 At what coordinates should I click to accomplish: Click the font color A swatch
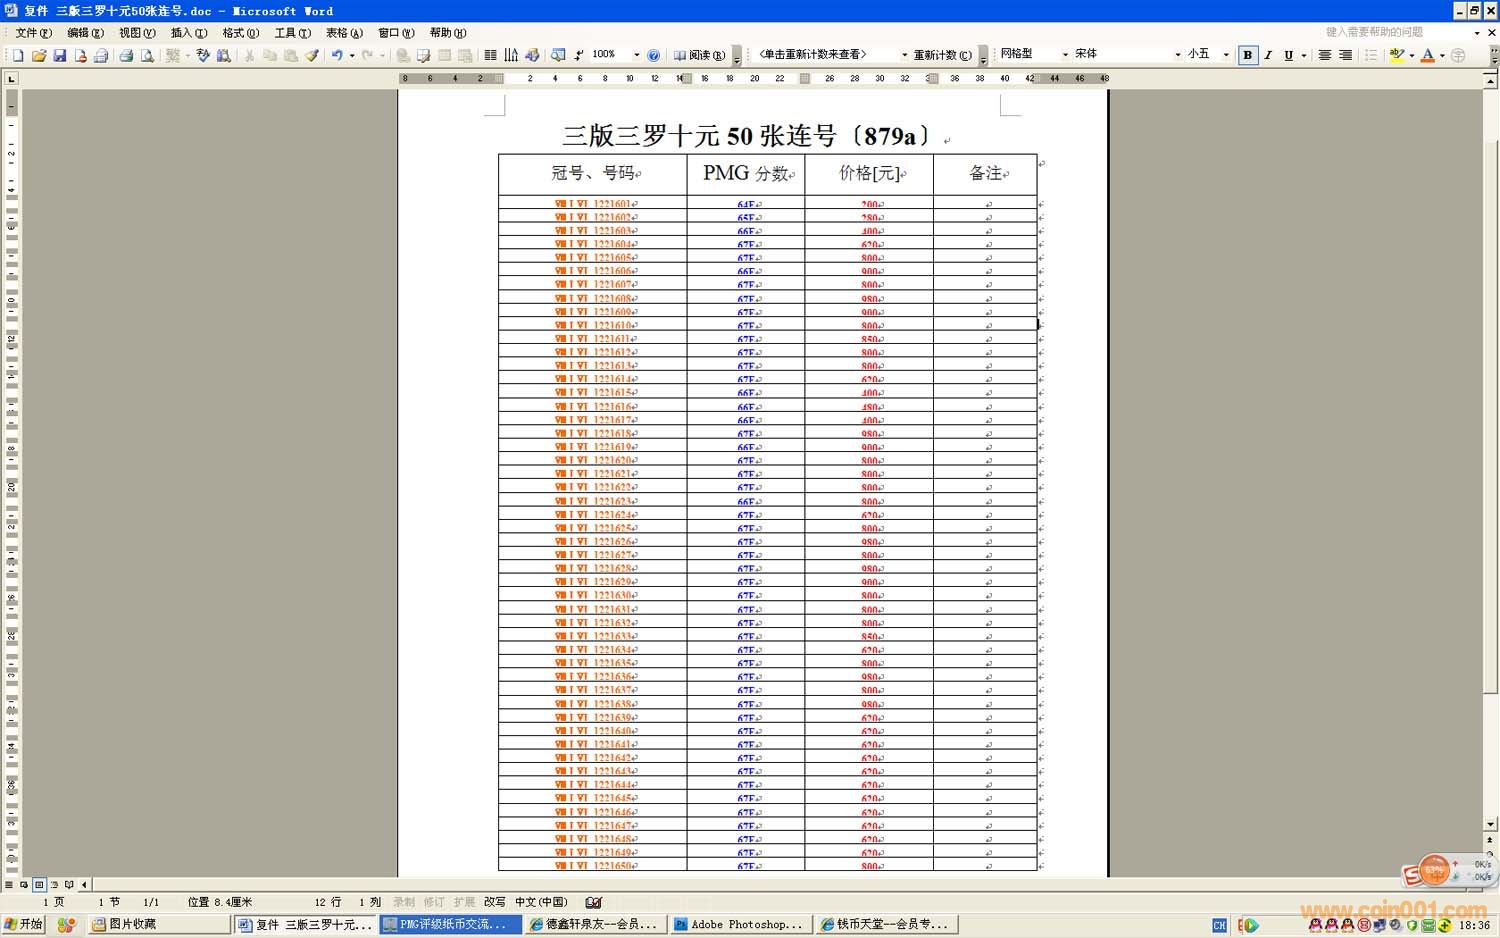[x=1427, y=55]
